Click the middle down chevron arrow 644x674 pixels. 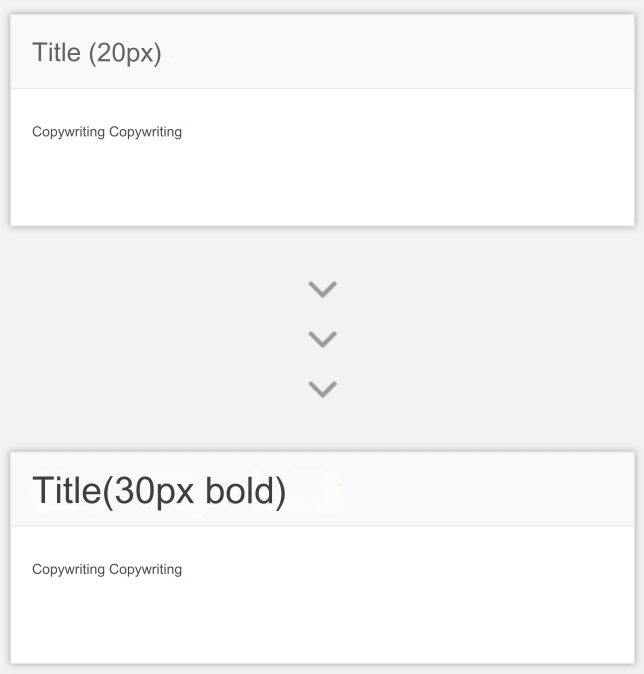click(322, 339)
